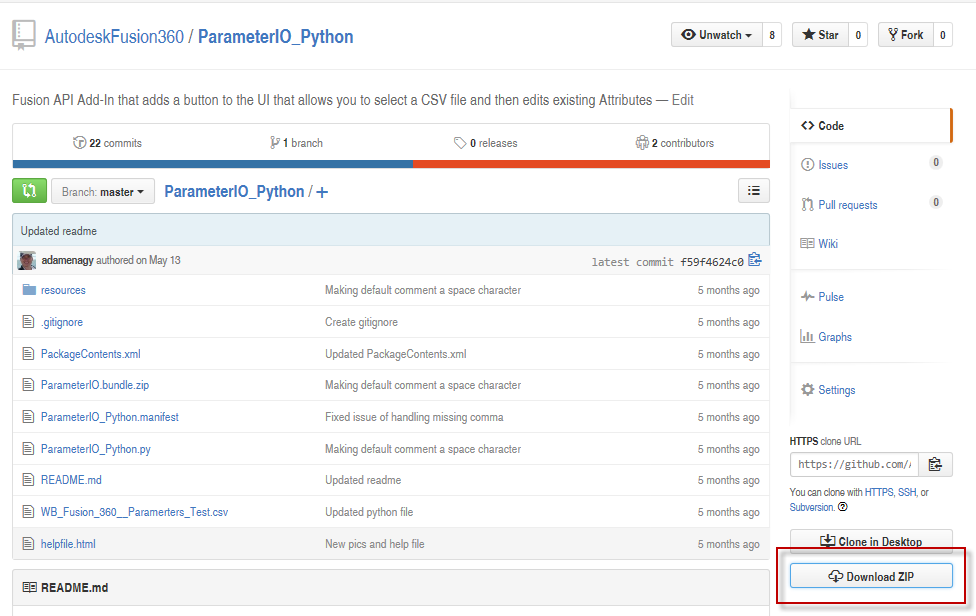This screenshot has height=616, width=976.
Task: Copy the HTTPS clone URL to clipboard
Action: point(935,464)
